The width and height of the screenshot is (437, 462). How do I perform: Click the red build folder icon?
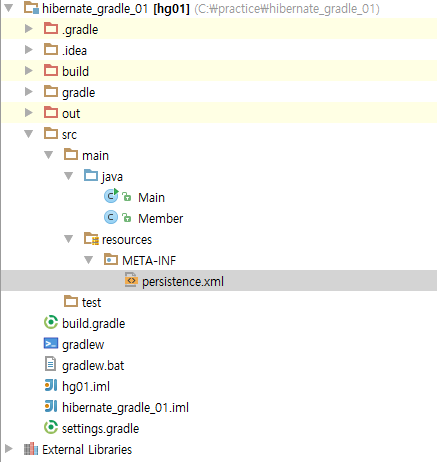click(51, 71)
